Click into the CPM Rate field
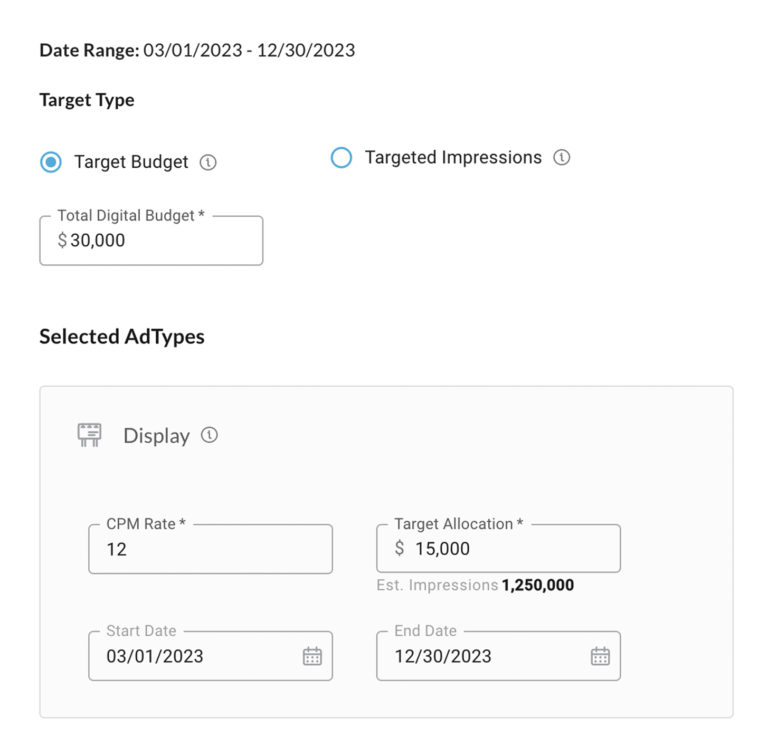This screenshot has width=768, height=747. pos(210,549)
